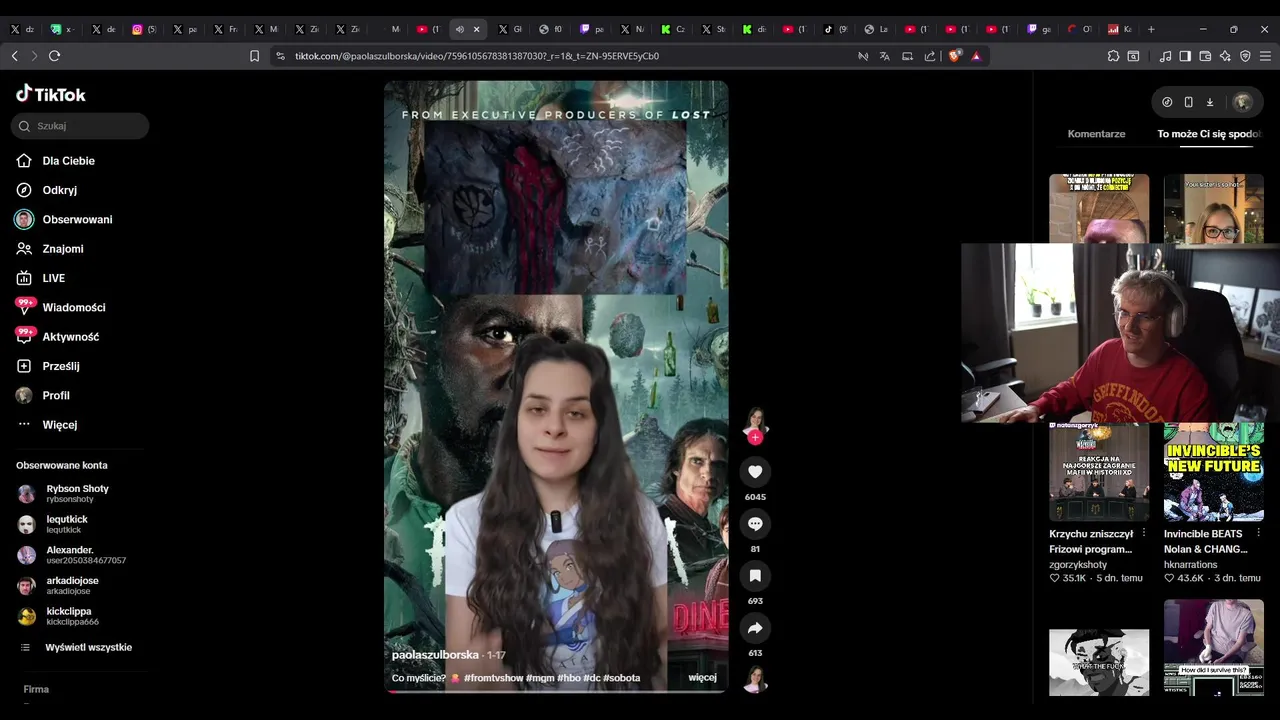
Task: Open the LIVE section
Action: (53, 278)
